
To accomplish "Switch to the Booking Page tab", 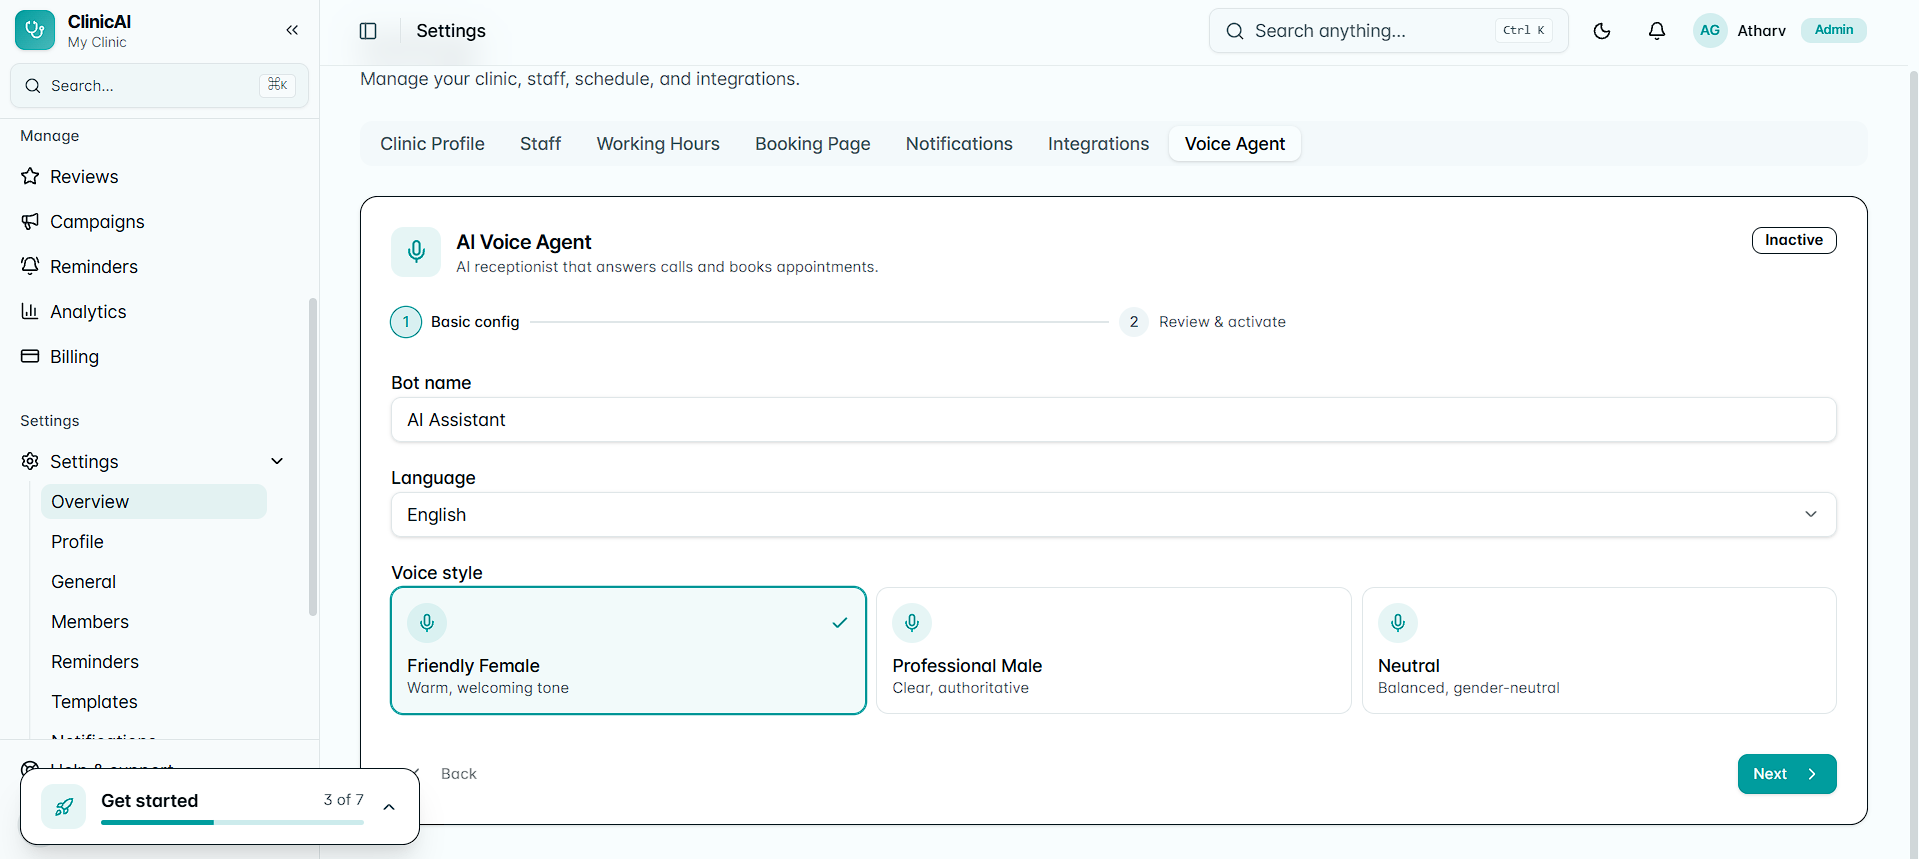I will 812,144.
